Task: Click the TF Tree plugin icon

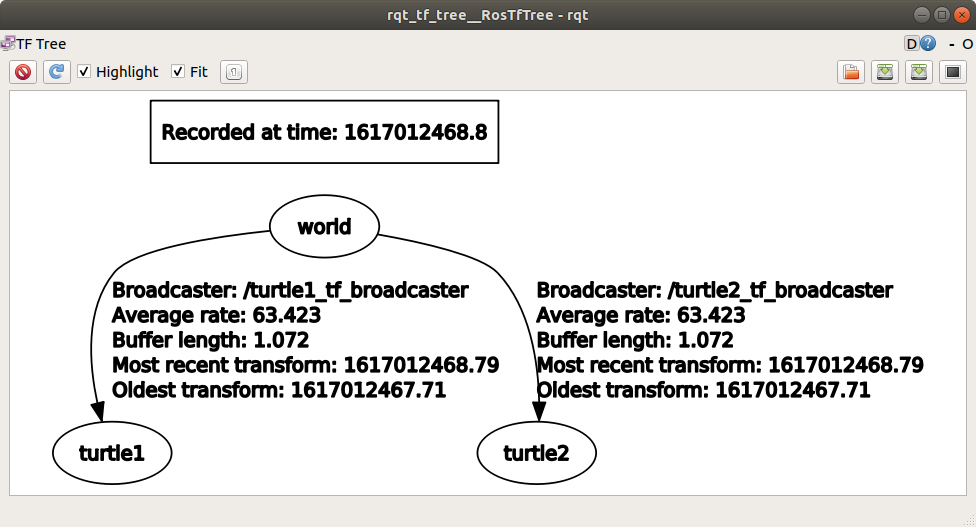Action: 7,44
